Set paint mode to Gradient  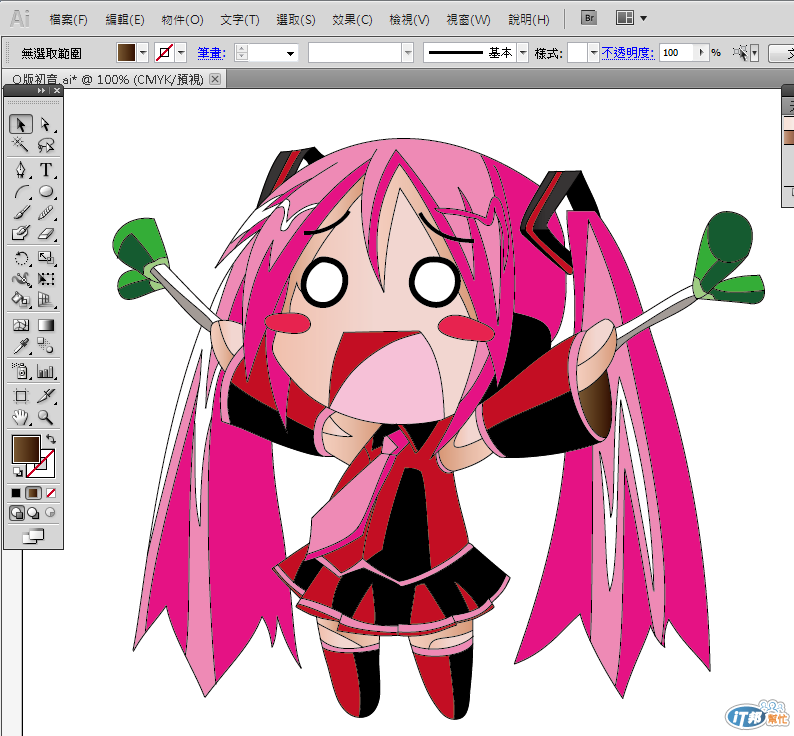[33, 493]
